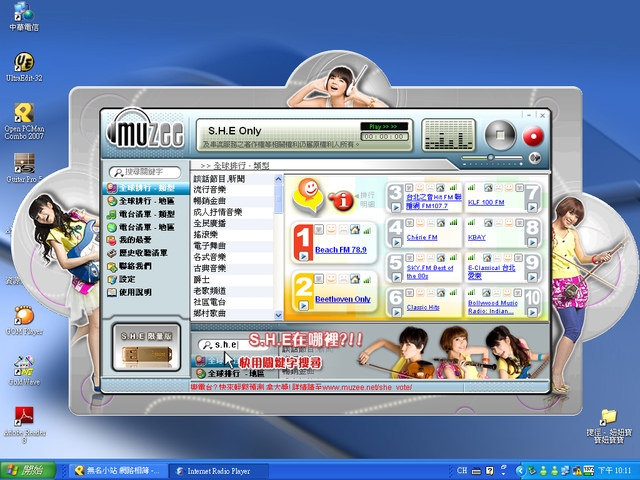The width and height of the screenshot is (640, 480).
Task: Click the 設定 settings icon
Action: (x=112, y=280)
